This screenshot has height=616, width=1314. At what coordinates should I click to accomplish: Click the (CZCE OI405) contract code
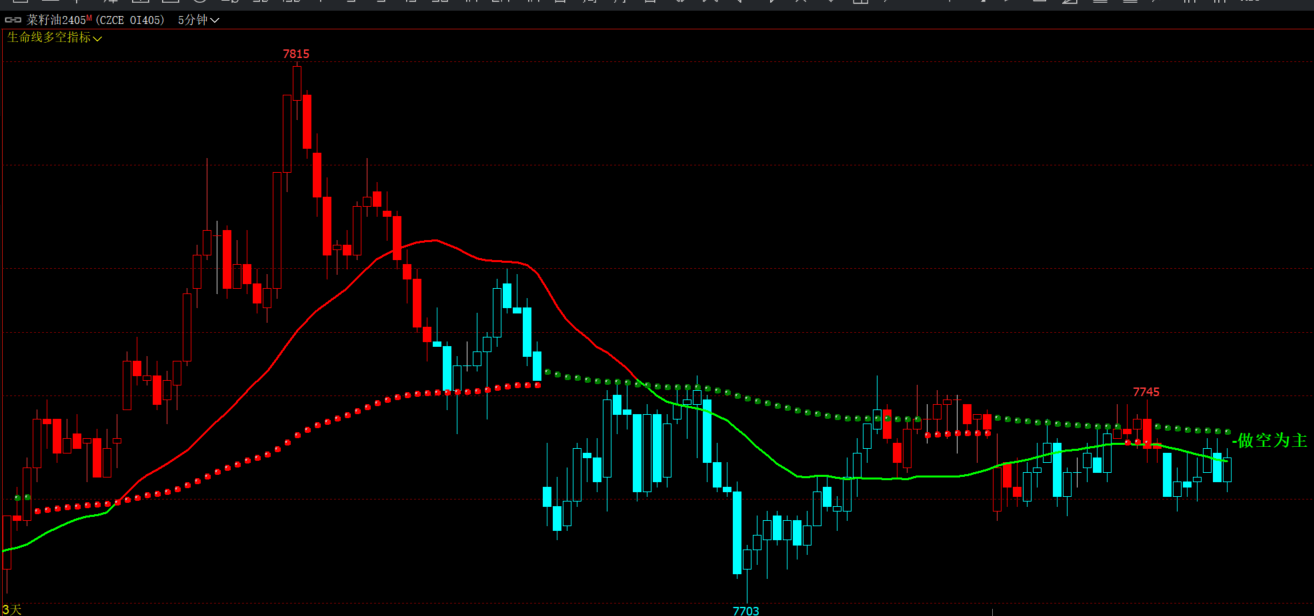[132, 20]
